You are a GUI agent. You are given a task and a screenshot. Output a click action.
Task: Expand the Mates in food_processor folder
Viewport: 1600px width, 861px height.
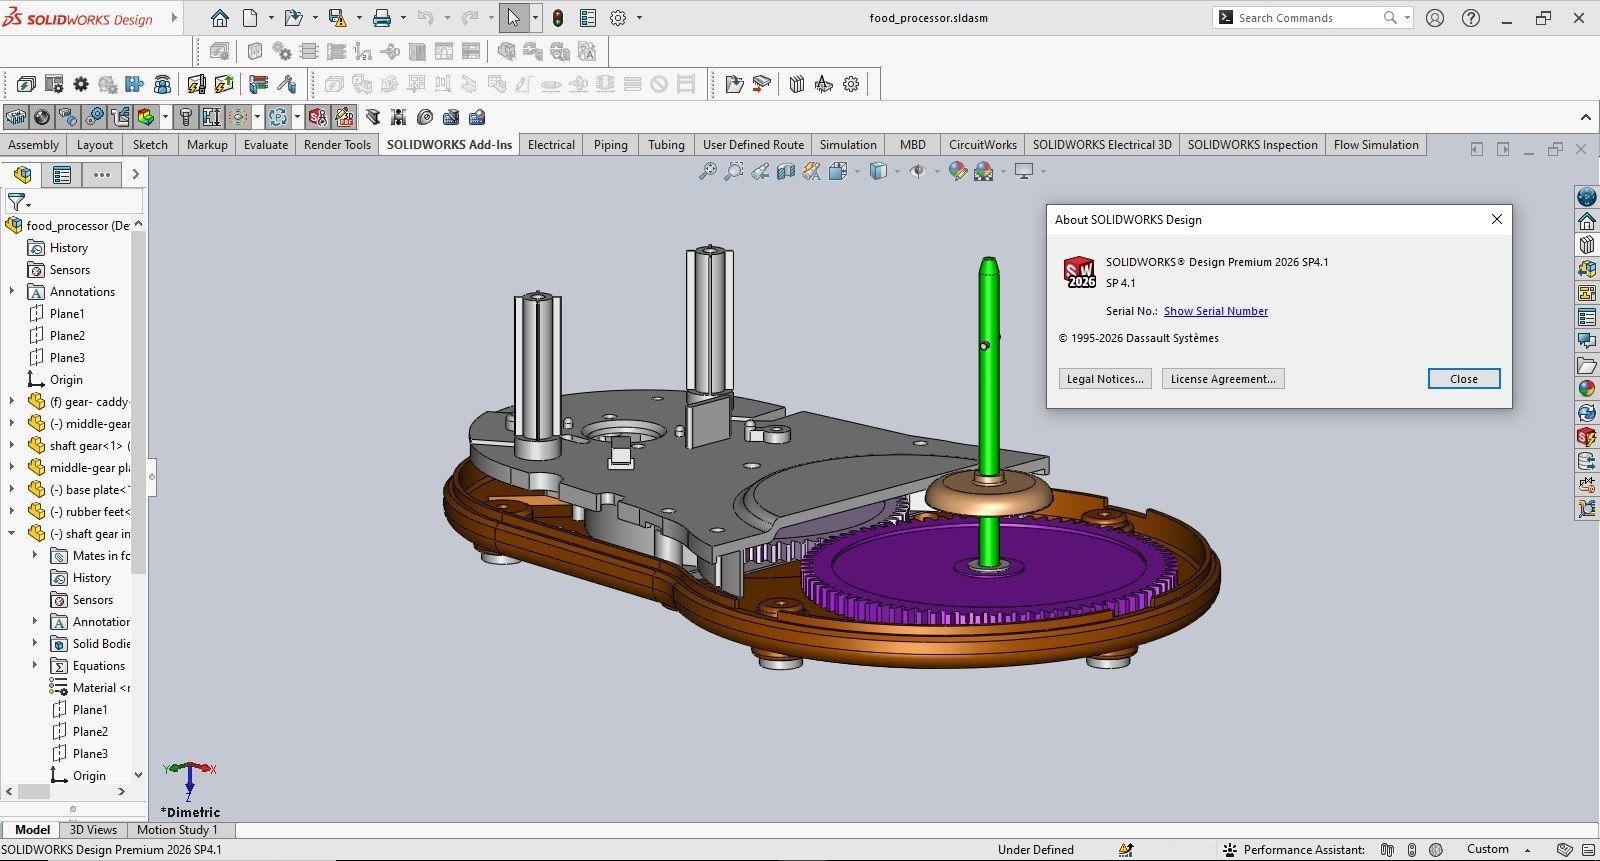pos(35,555)
